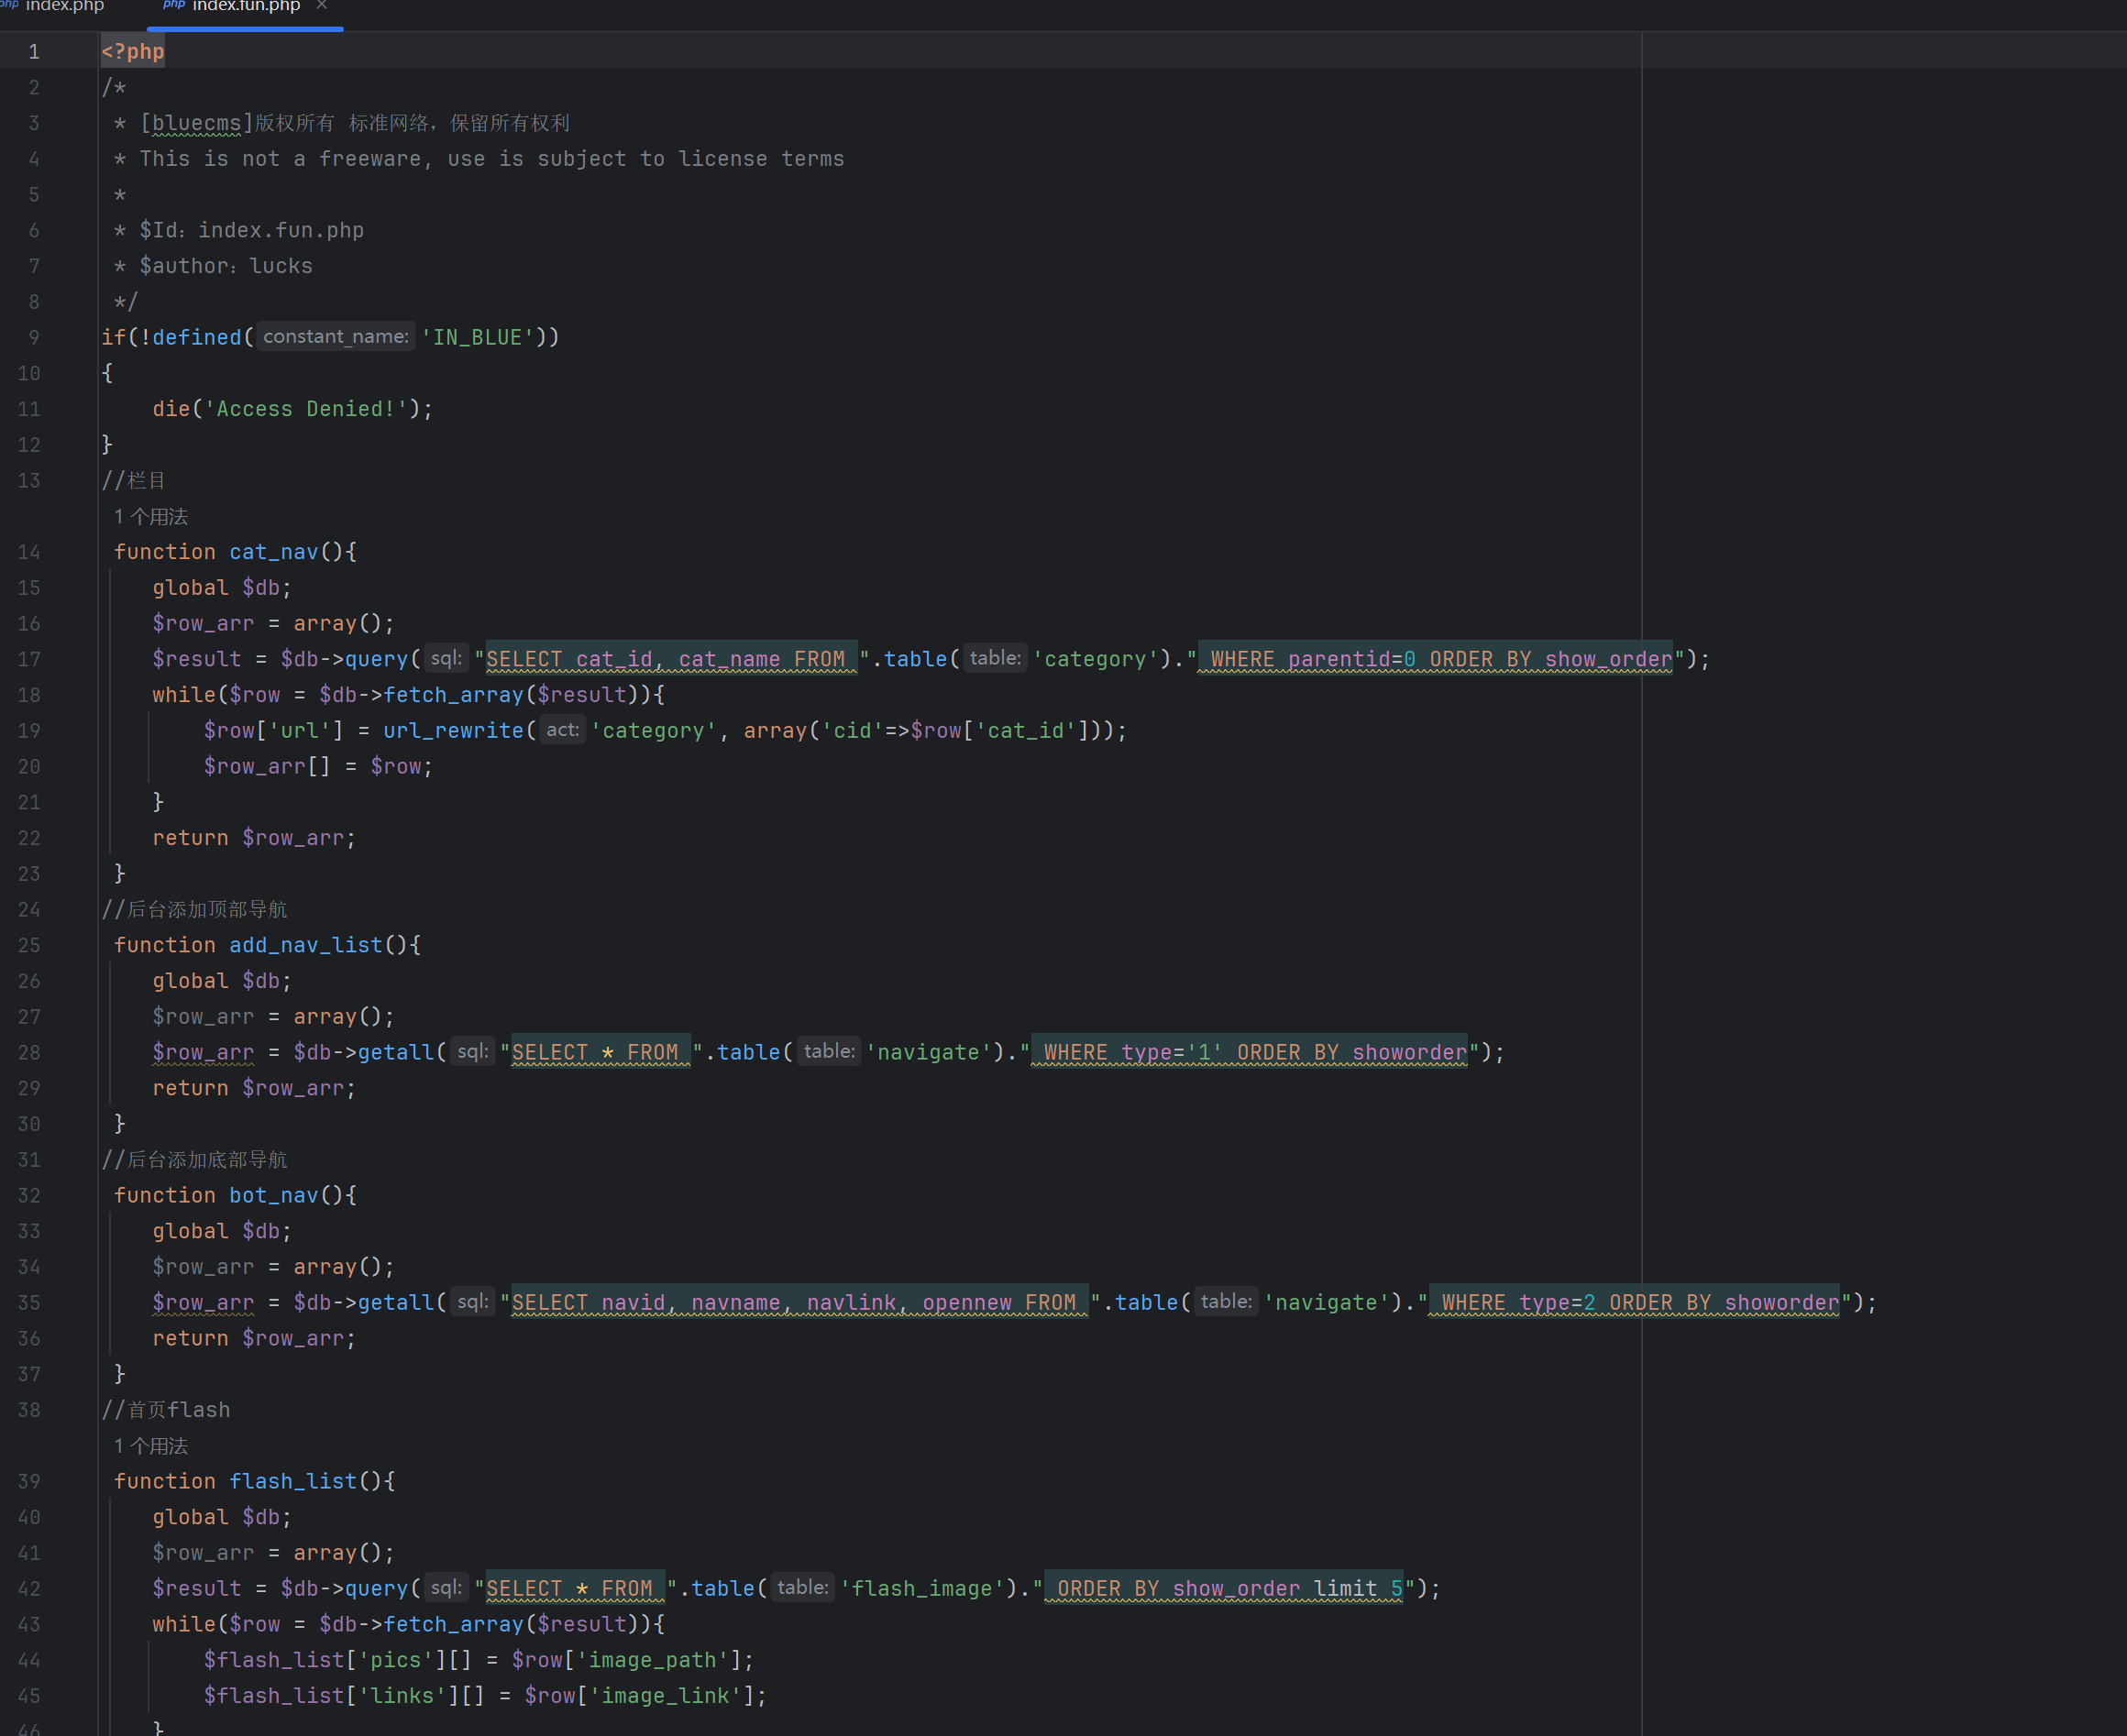Close the index.fun.php tab

click(x=321, y=5)
